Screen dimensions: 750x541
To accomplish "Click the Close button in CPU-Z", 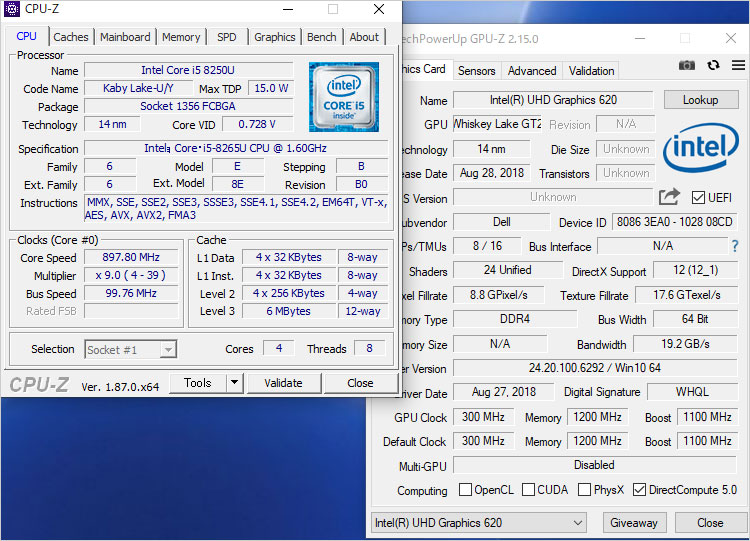I will pos(360,383).
